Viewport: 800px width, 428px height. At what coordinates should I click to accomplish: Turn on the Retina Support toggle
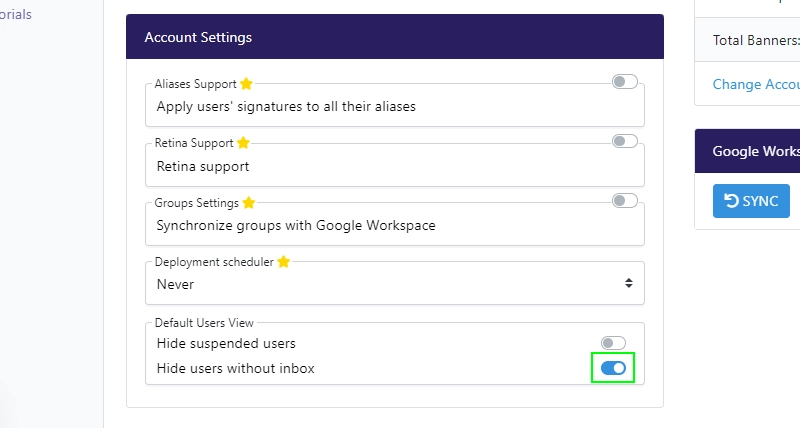[x=624, y=141]
